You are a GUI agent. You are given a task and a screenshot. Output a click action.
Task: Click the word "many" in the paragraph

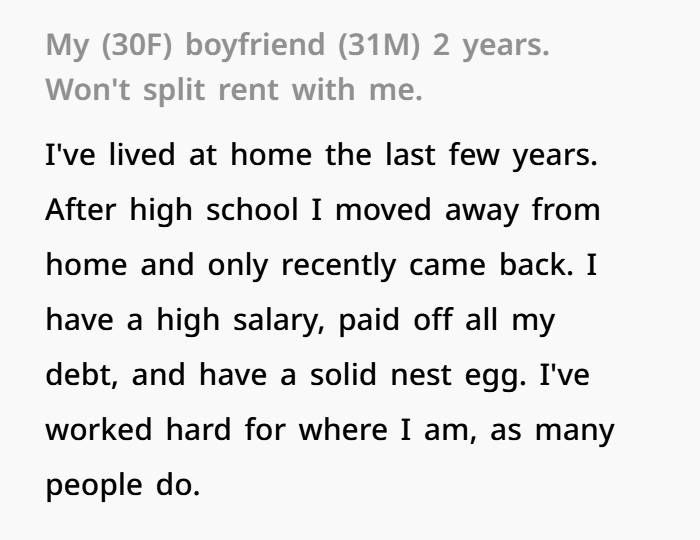575,432
